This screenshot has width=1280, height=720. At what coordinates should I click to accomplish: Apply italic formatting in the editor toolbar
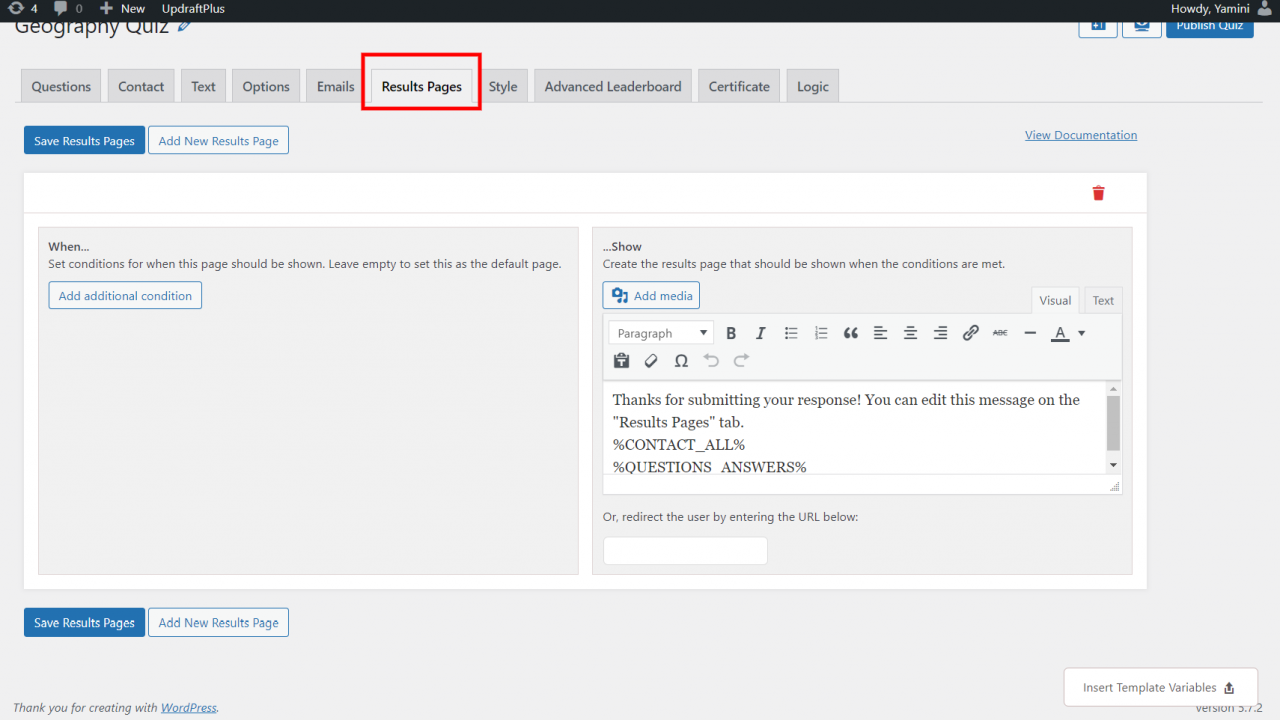coord(761,333)
